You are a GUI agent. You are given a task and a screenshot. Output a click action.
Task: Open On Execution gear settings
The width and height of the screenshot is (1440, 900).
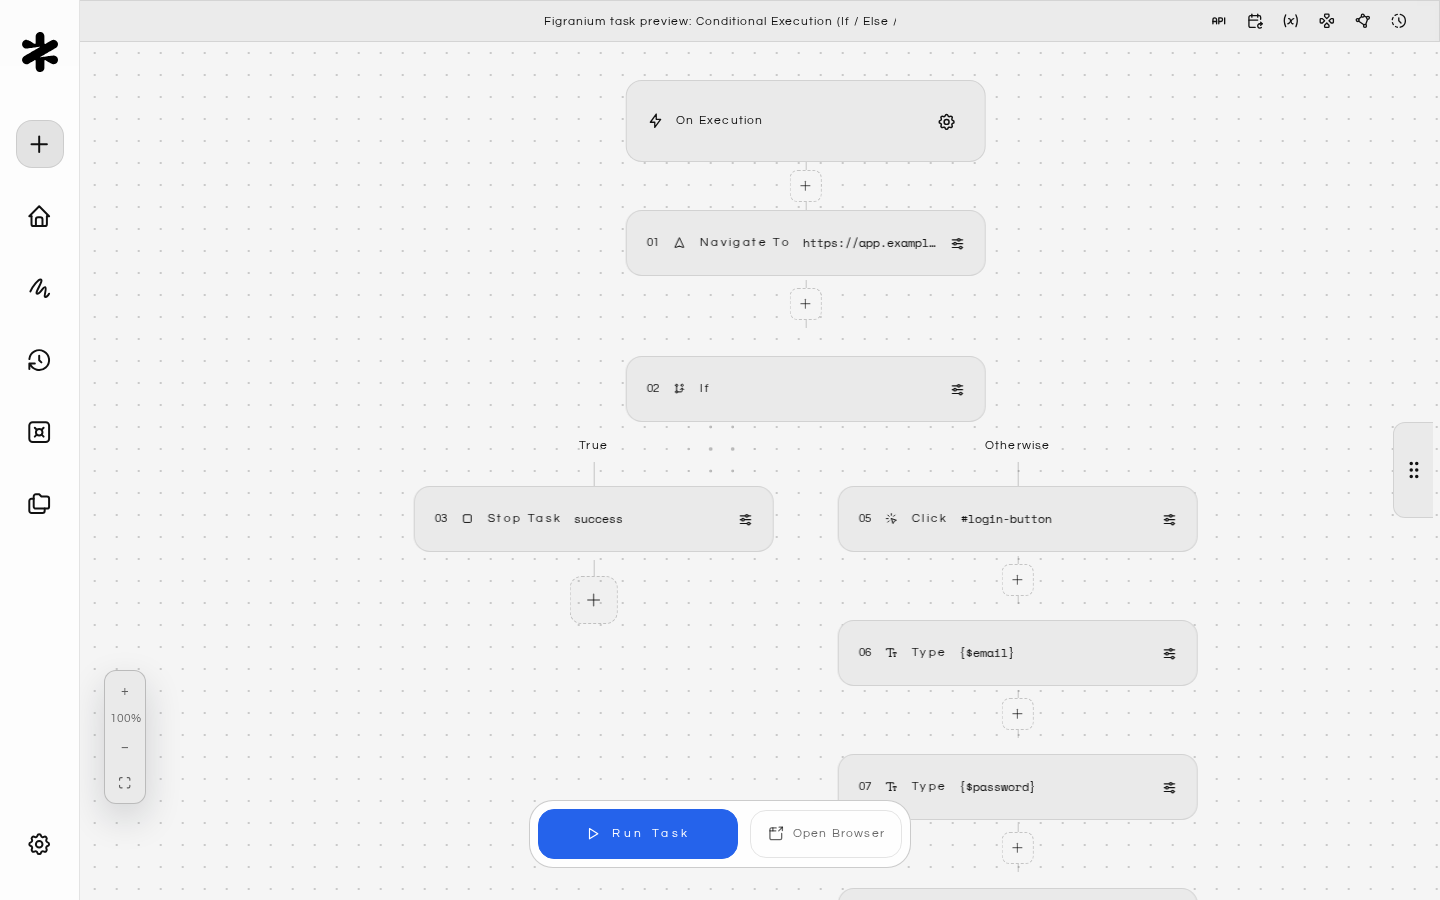[947, 122]
